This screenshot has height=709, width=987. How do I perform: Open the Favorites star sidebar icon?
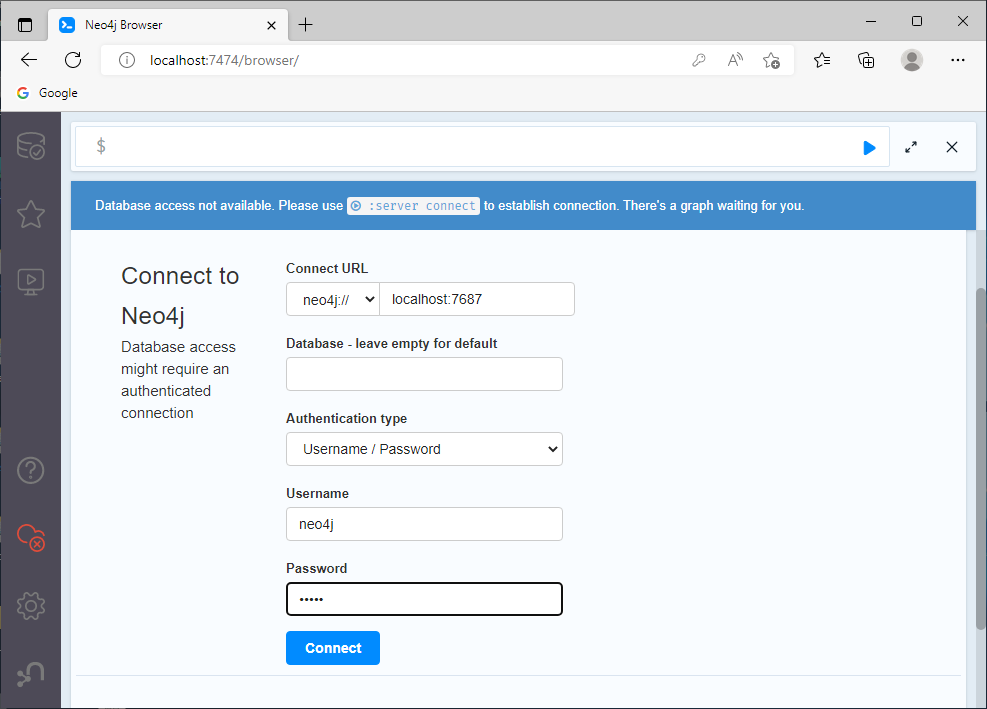[x=31, y=215]
